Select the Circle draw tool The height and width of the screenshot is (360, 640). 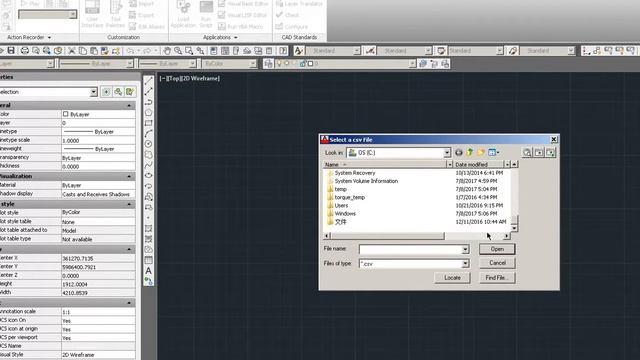149,144
